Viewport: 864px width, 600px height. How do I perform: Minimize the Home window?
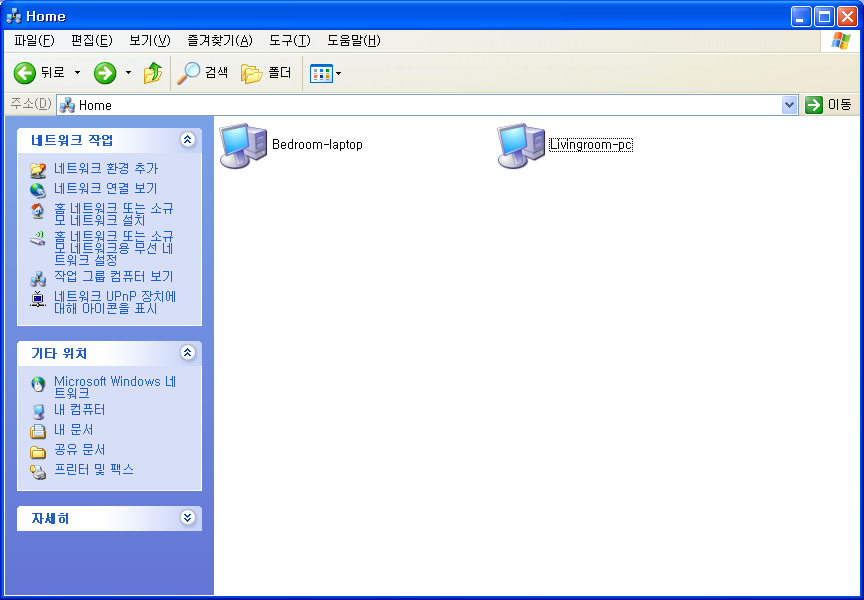pos(801,17)
